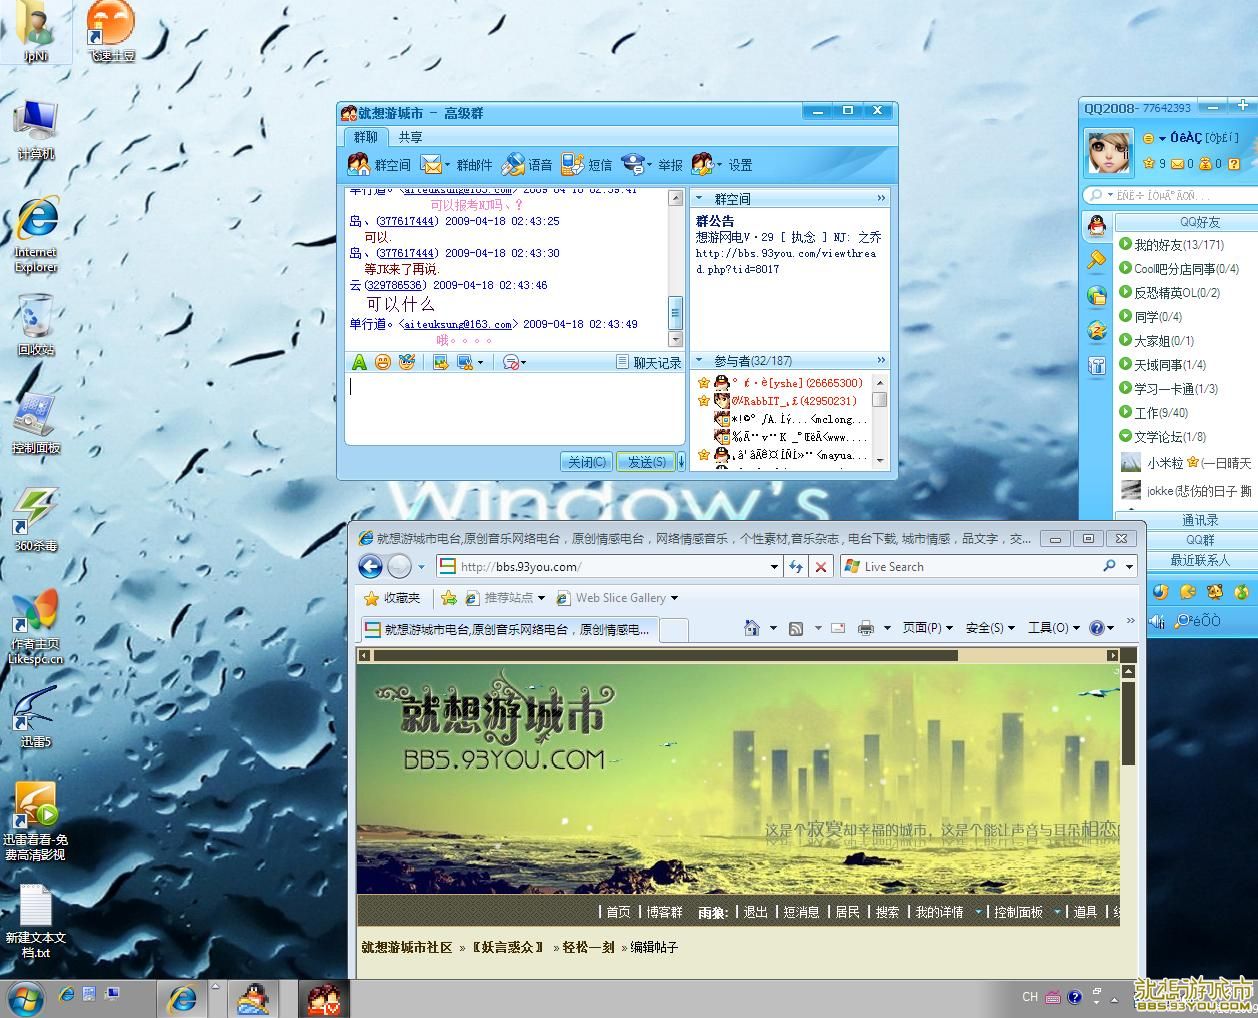Open the IE address bar history dropdown
This screenshot has width=1258, height=1018.
pyautogui.click(x=774, y=566)
